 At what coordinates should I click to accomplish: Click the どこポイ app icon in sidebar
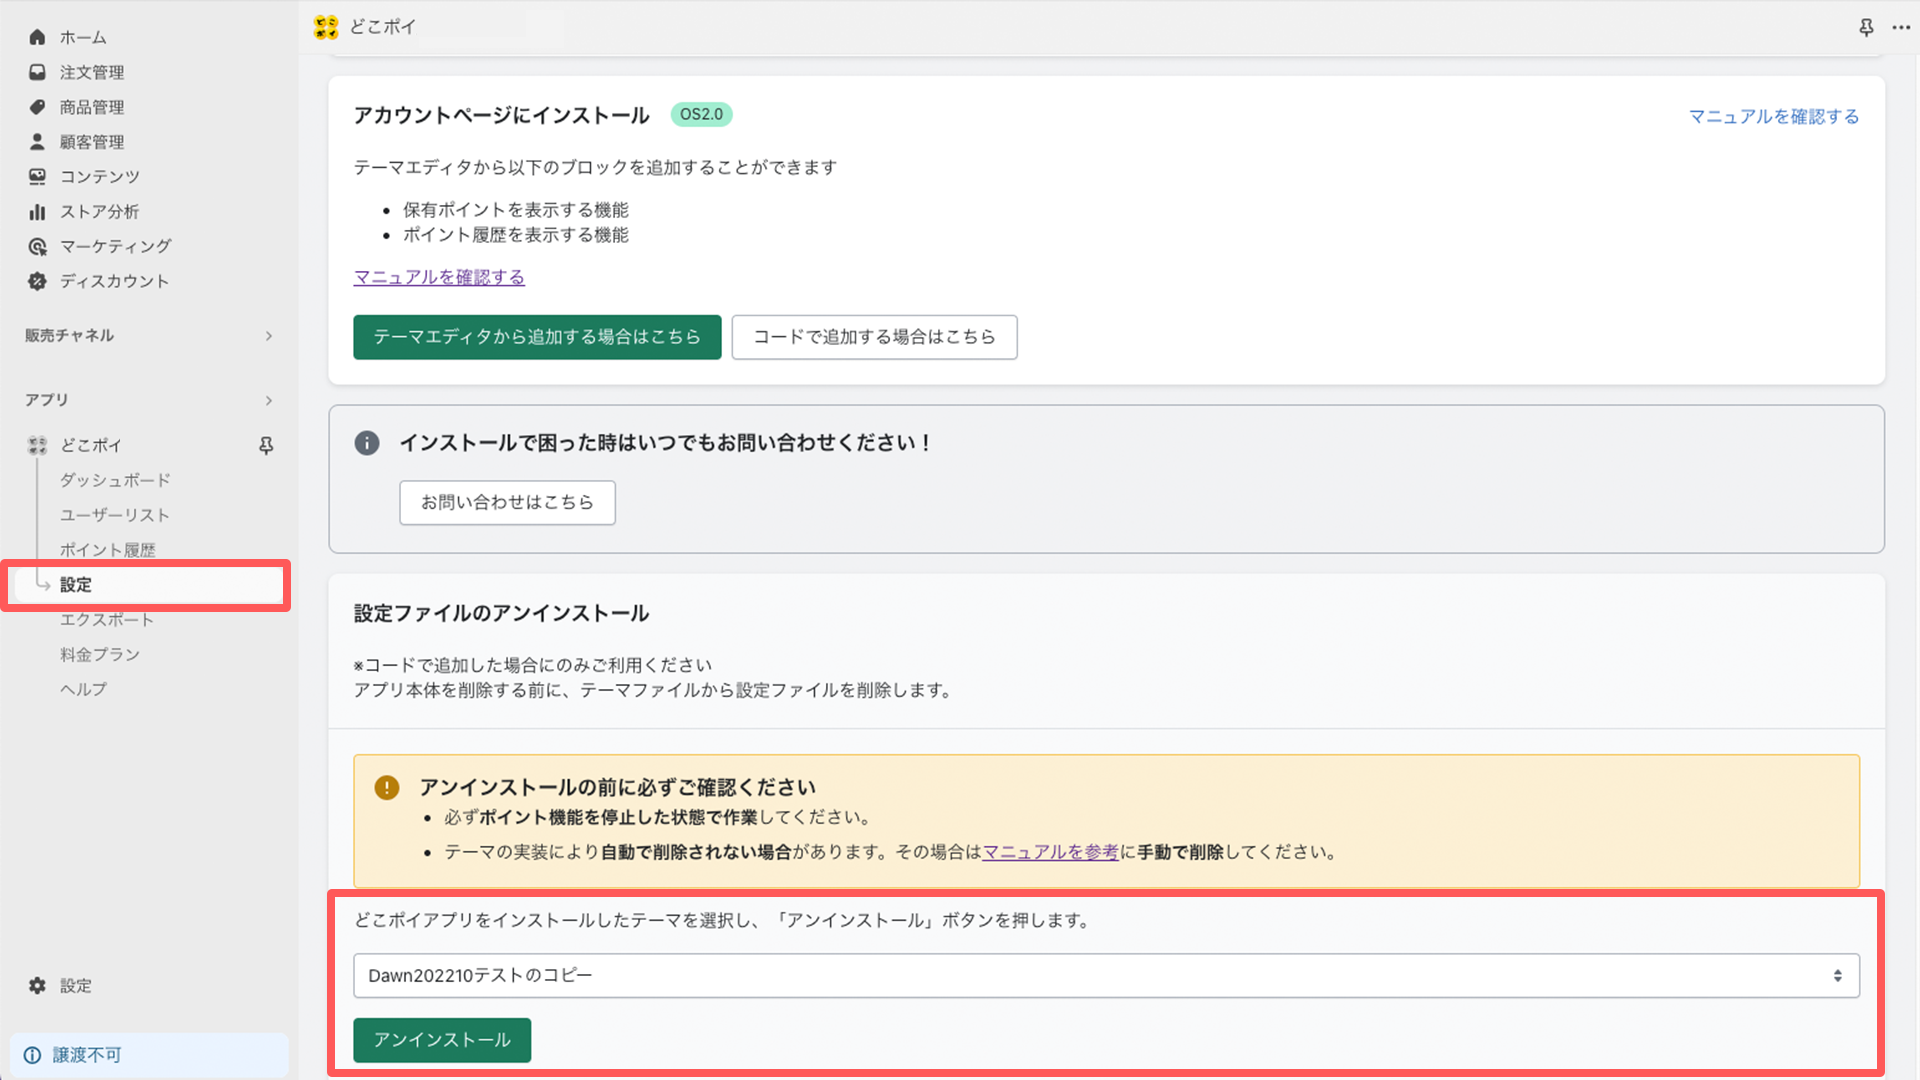37,445
